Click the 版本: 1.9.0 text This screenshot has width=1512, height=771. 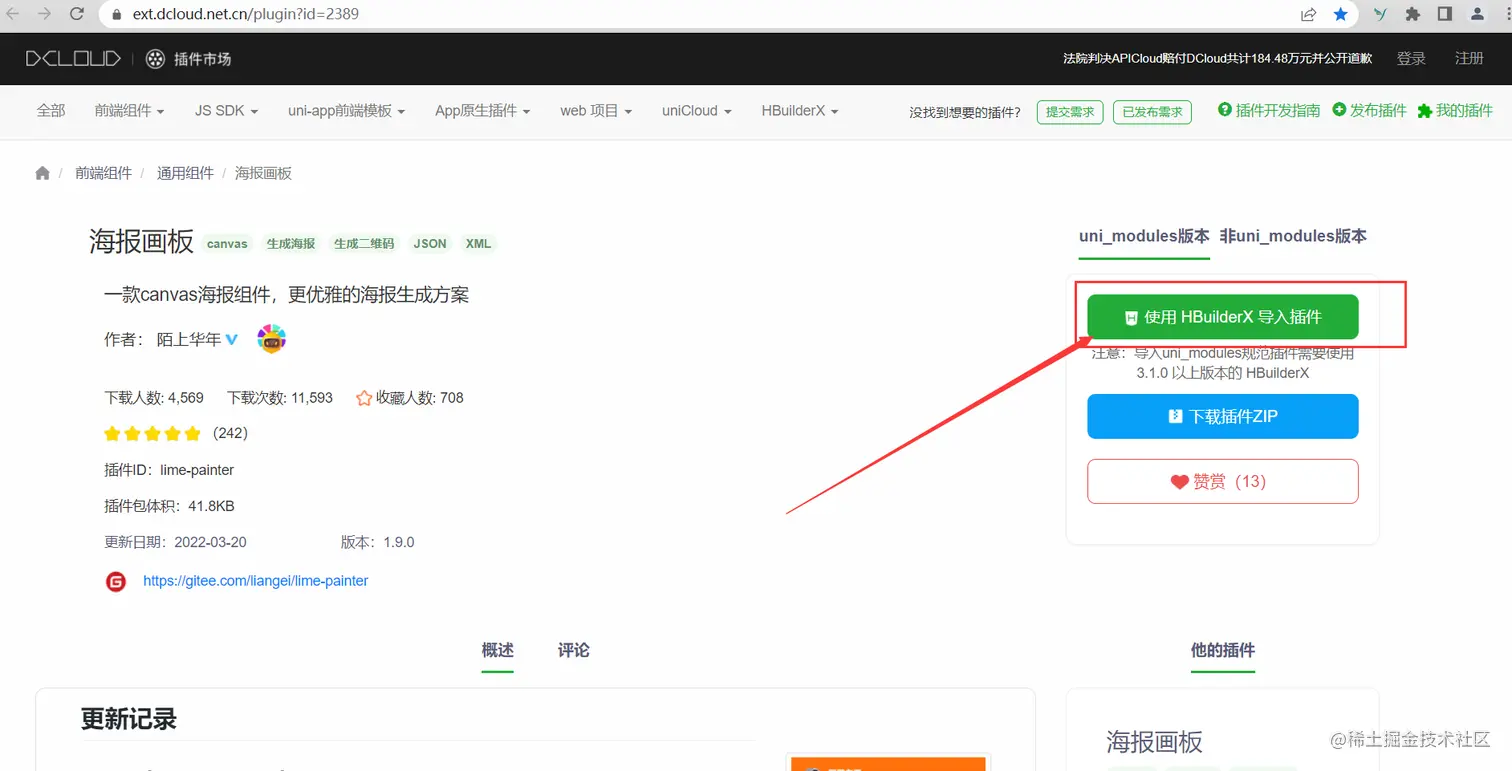point(377,542)
